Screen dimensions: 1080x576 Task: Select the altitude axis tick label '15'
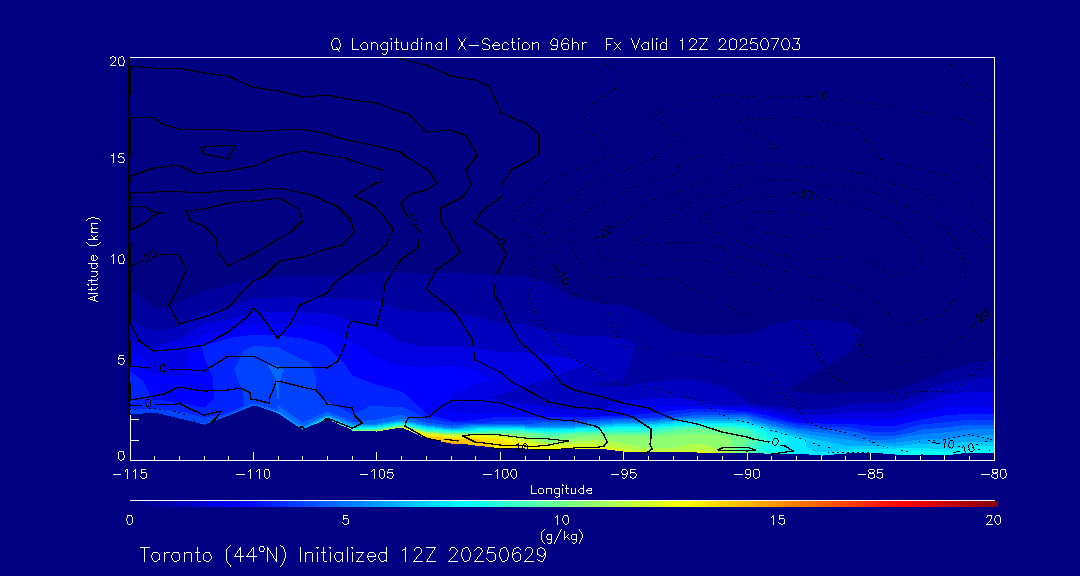(x=117, y=158)
